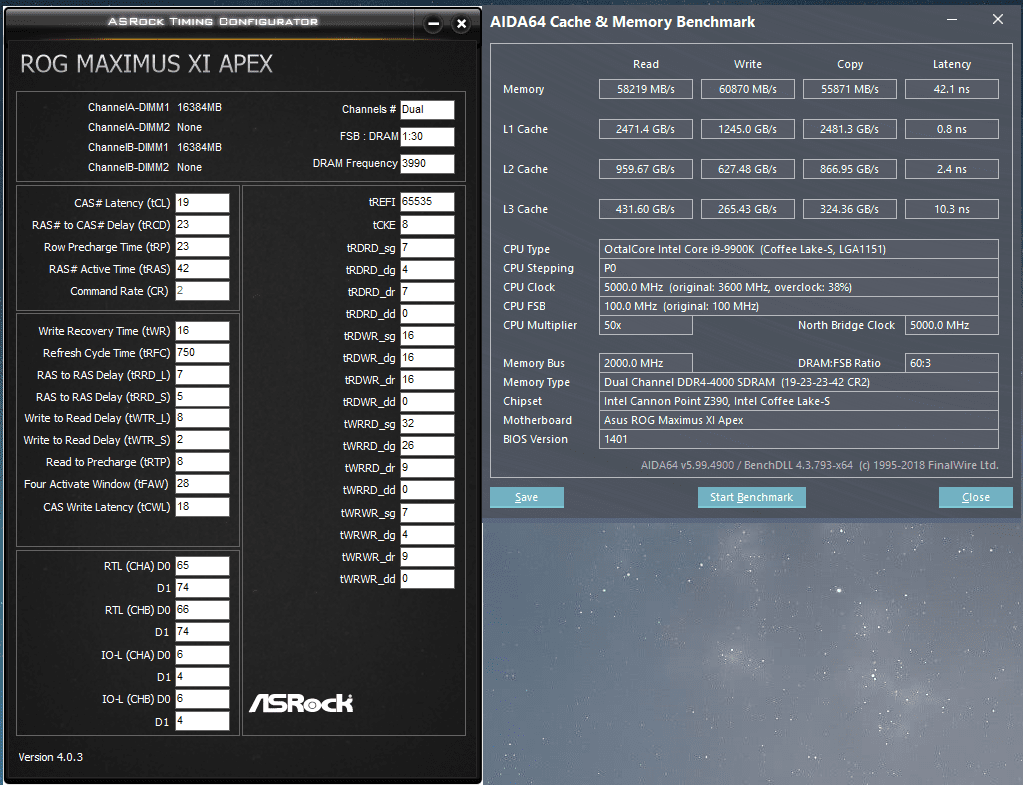Click the Save button in AIDA64

(x=527, y=497)
